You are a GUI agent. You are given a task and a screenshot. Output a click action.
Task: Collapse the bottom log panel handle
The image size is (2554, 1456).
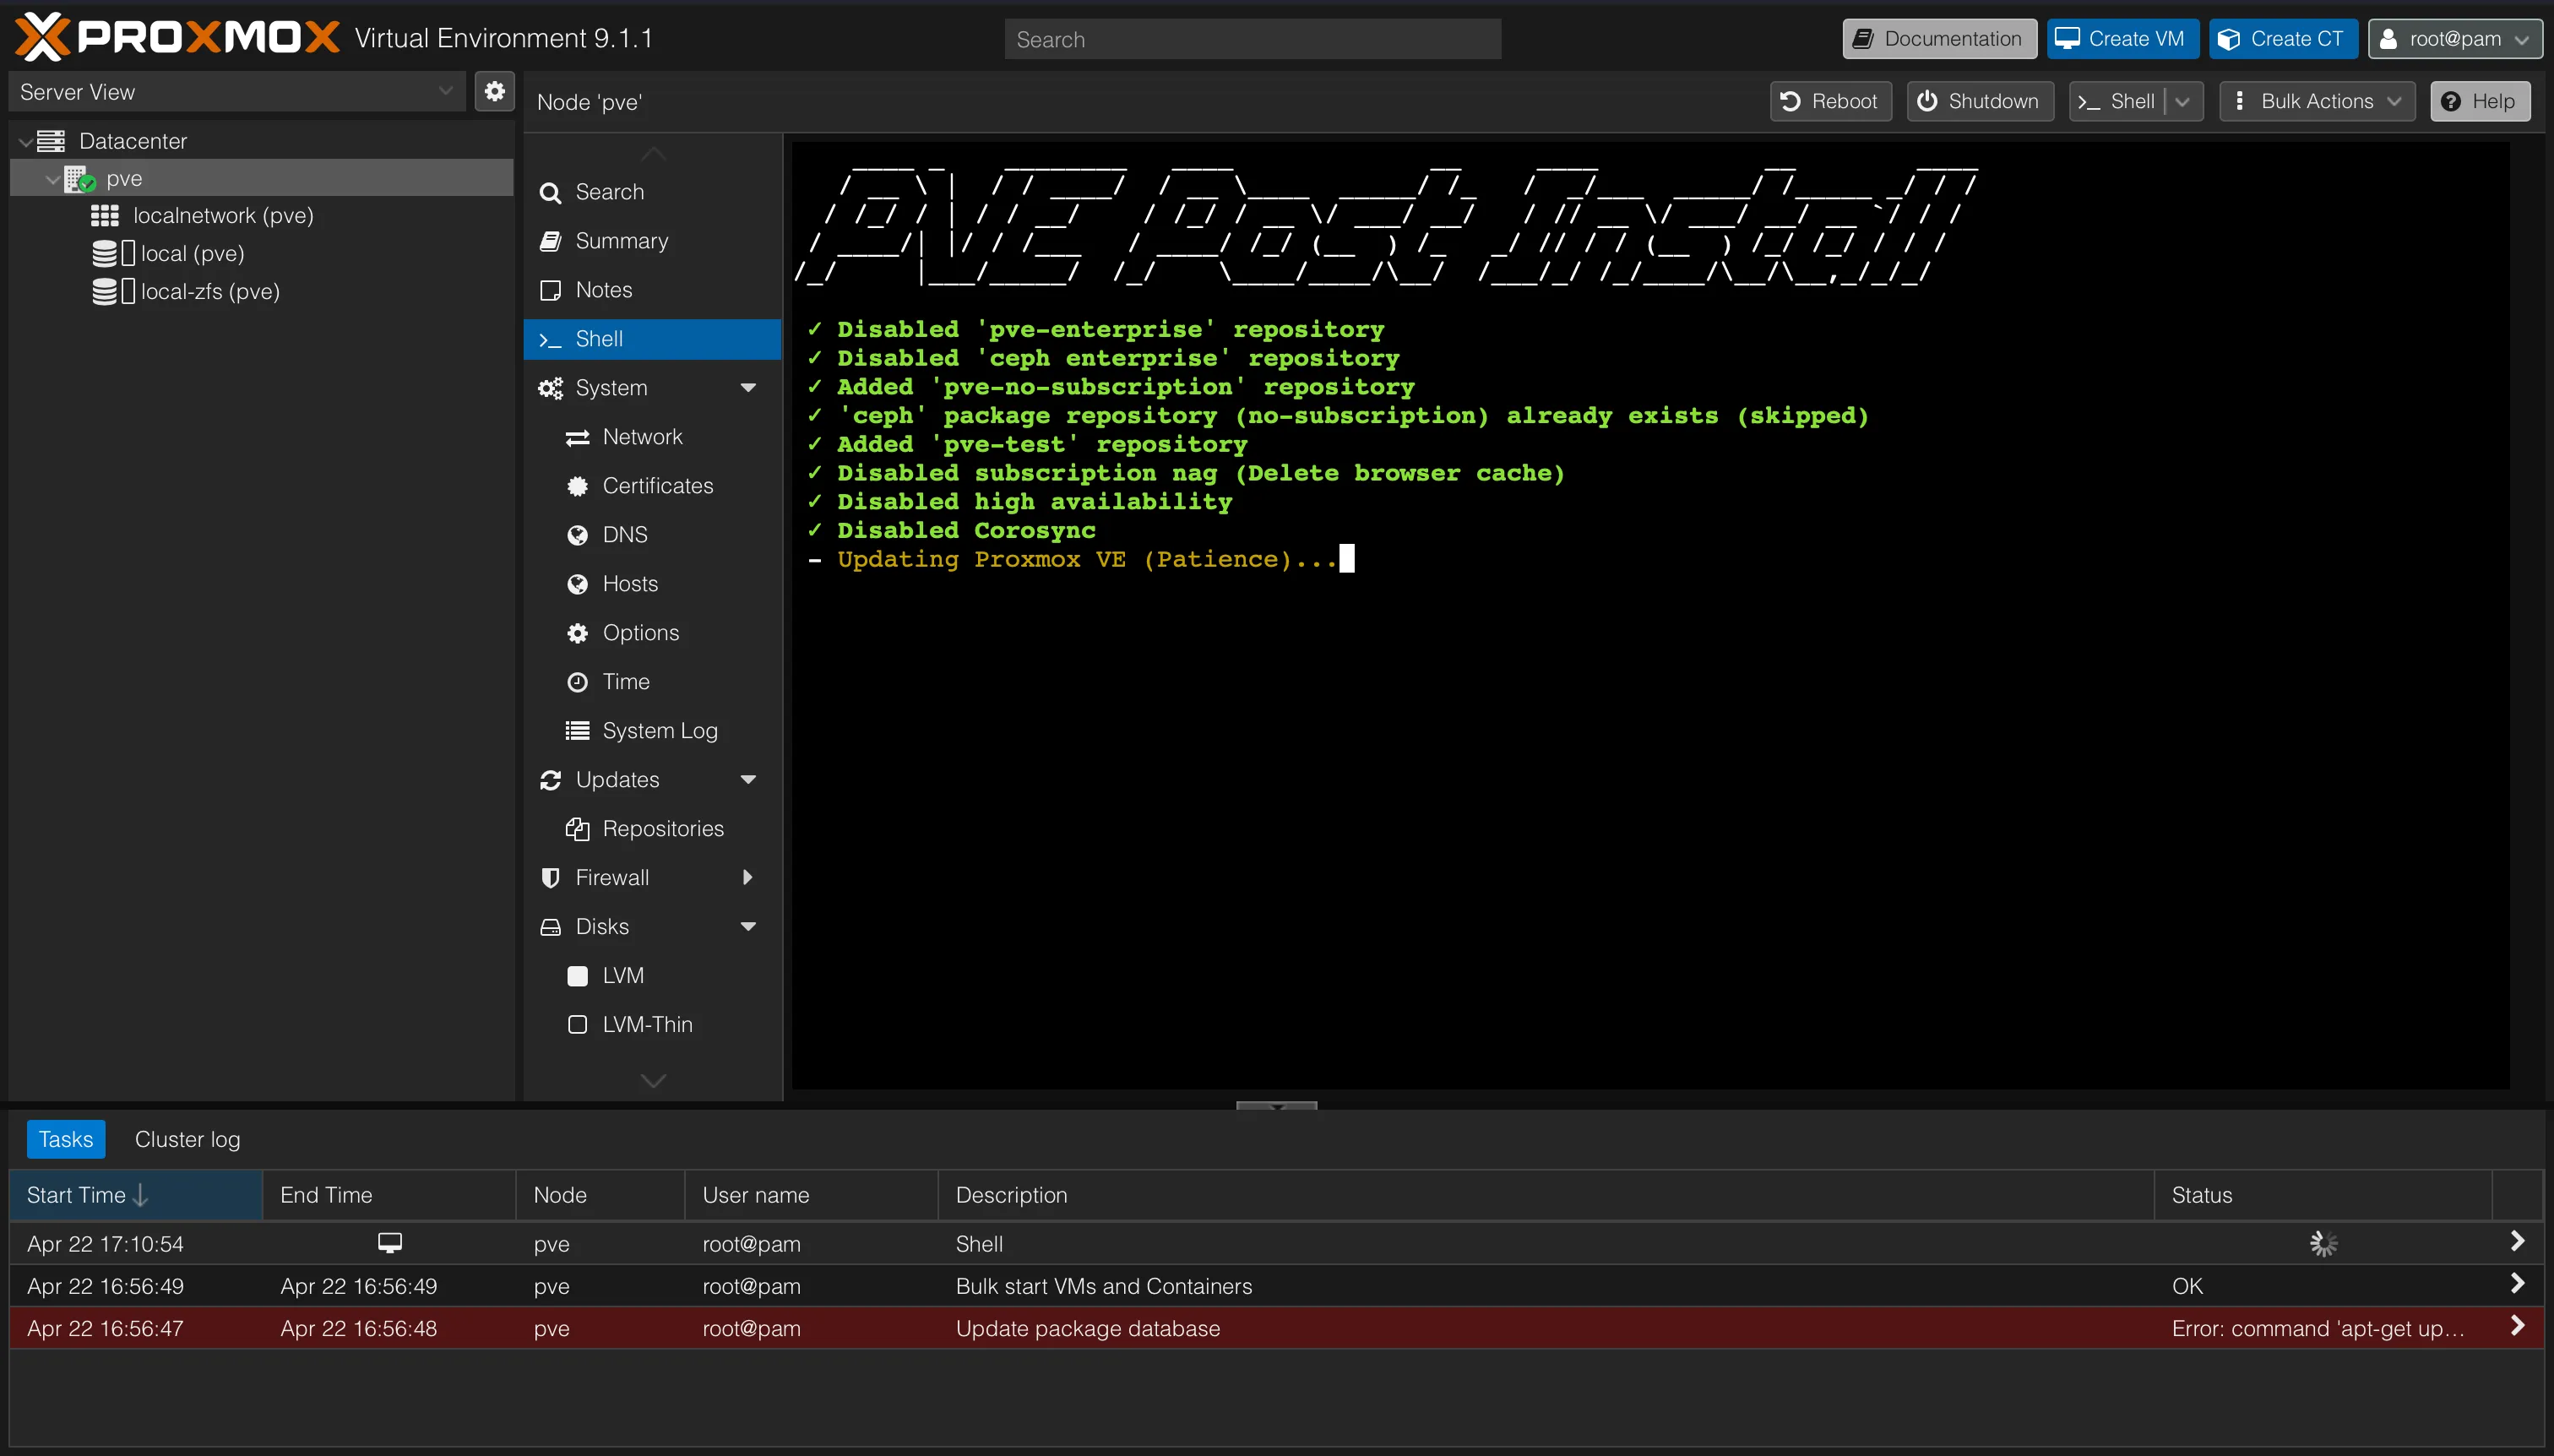pos(1276,1105)
